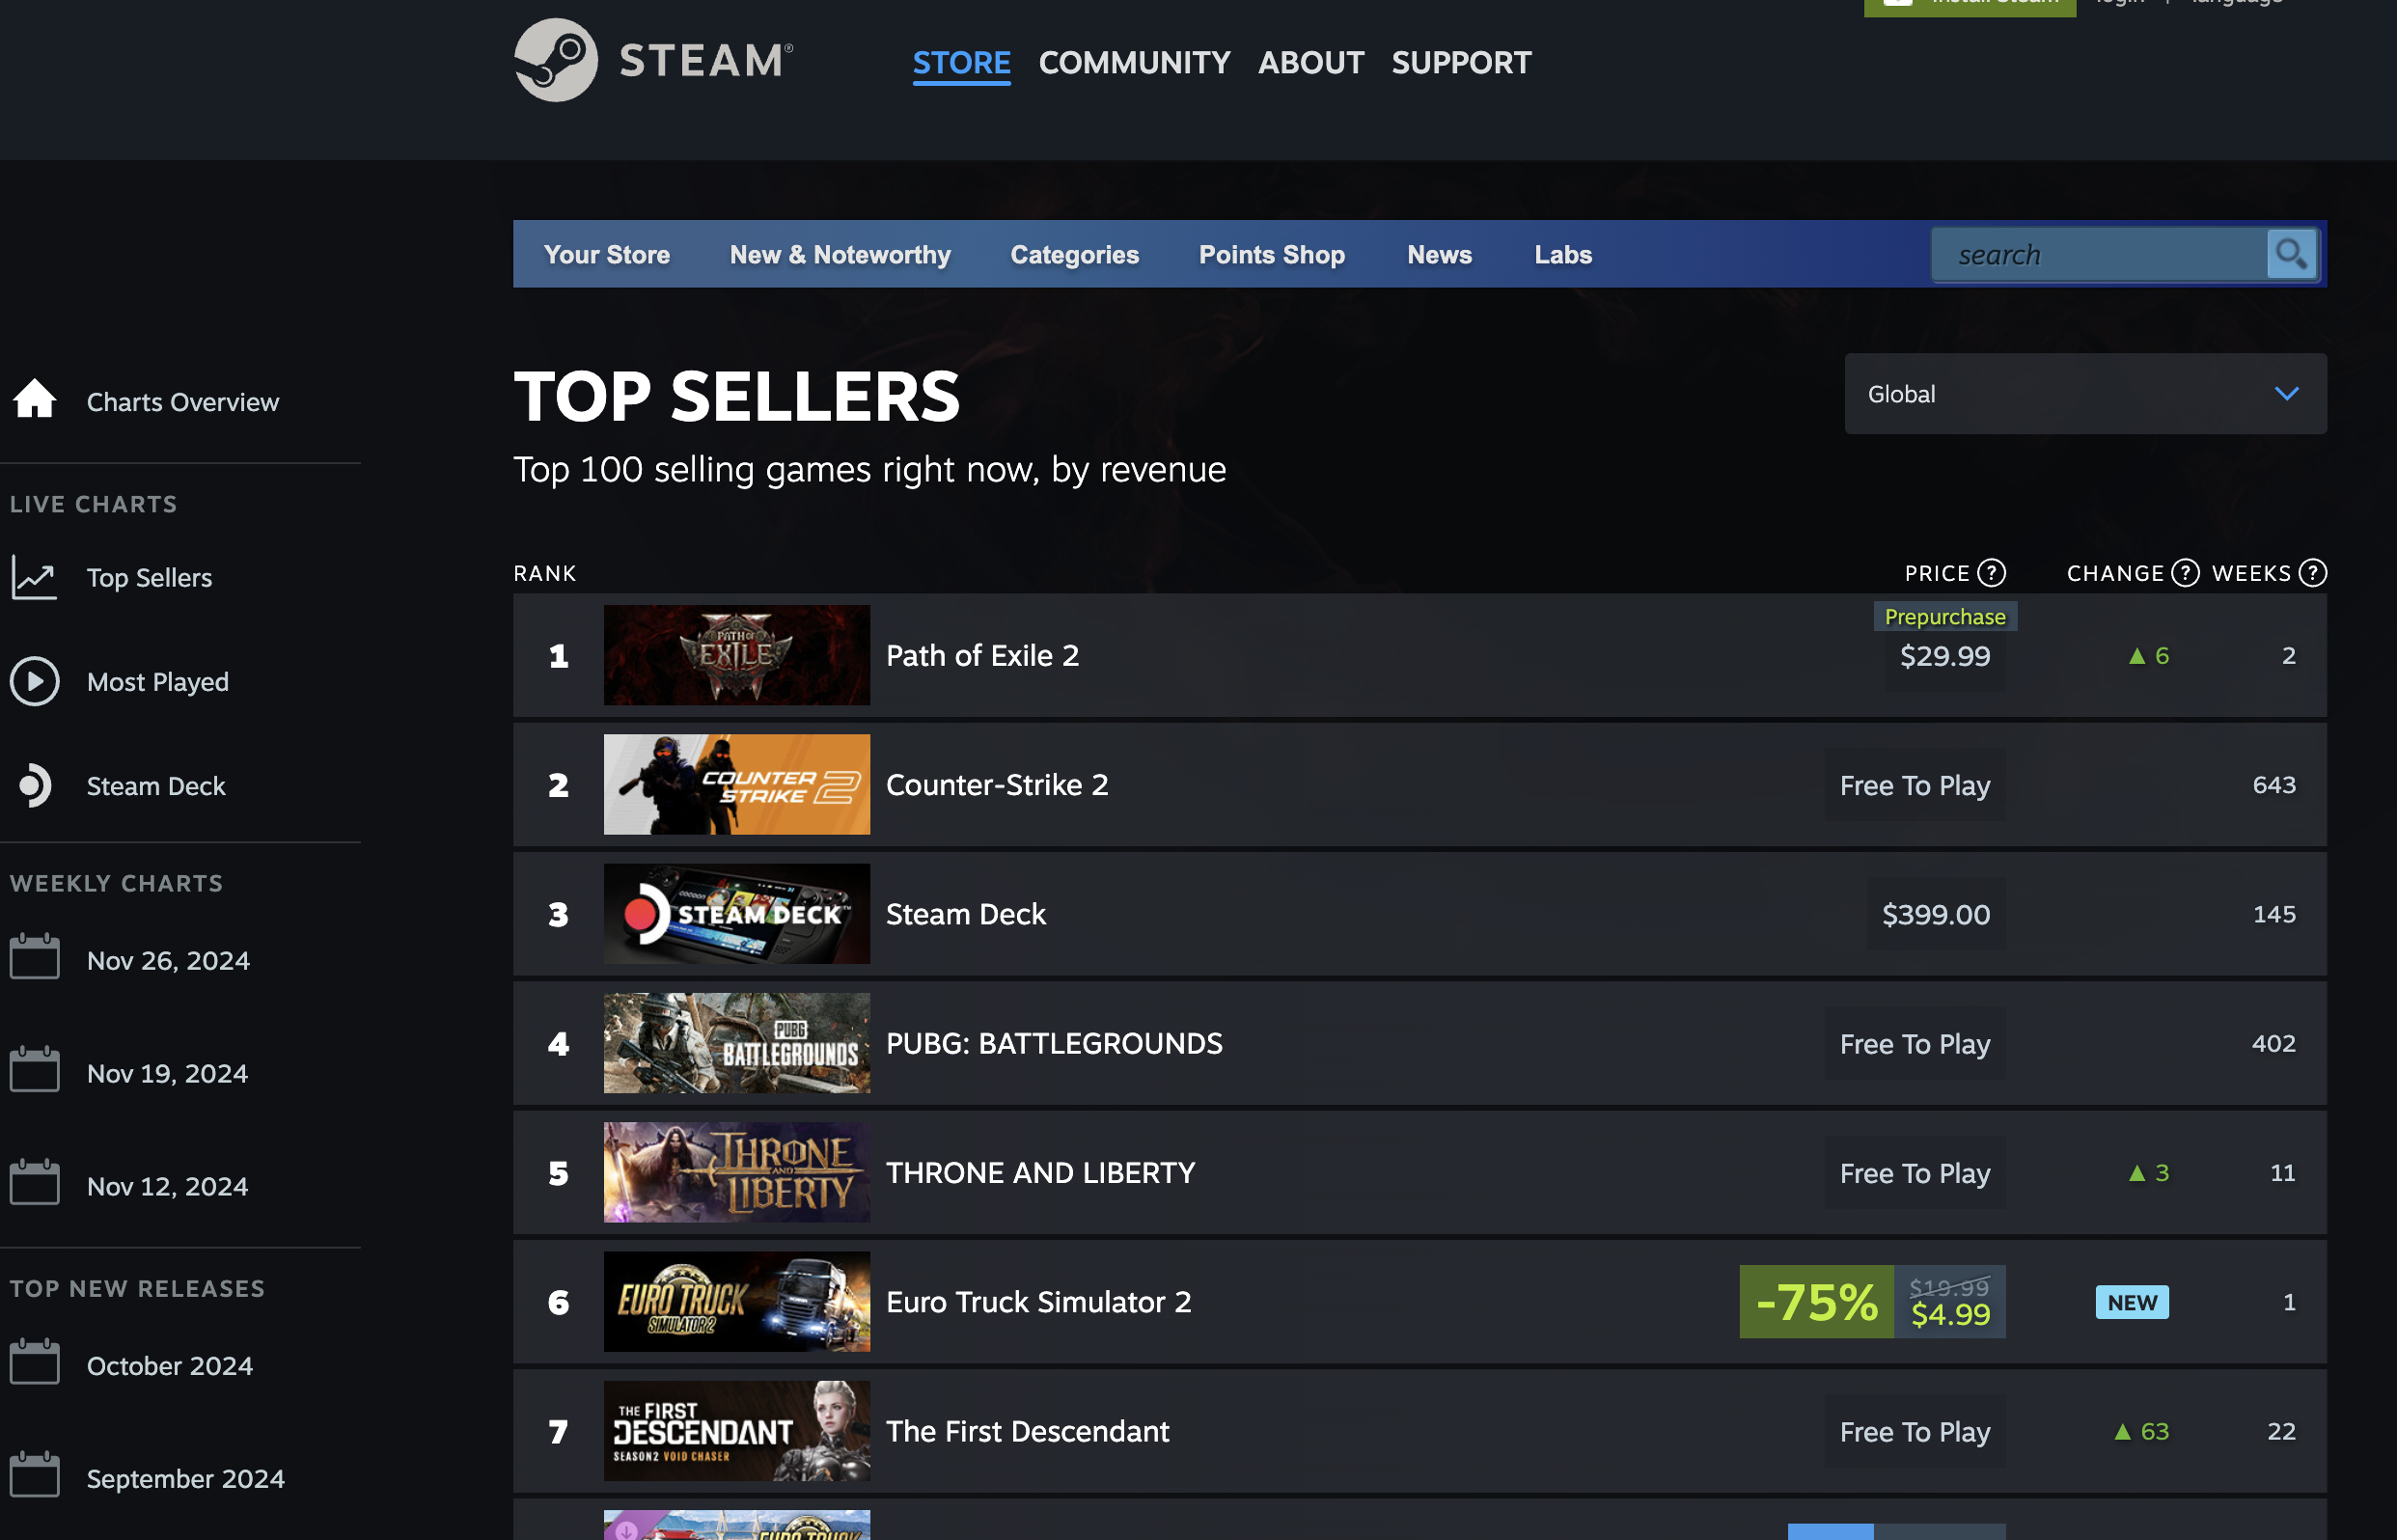Click the Counter-Strike 2 thumbnail image
2397x1540 pixels.
tap(736, 785)
